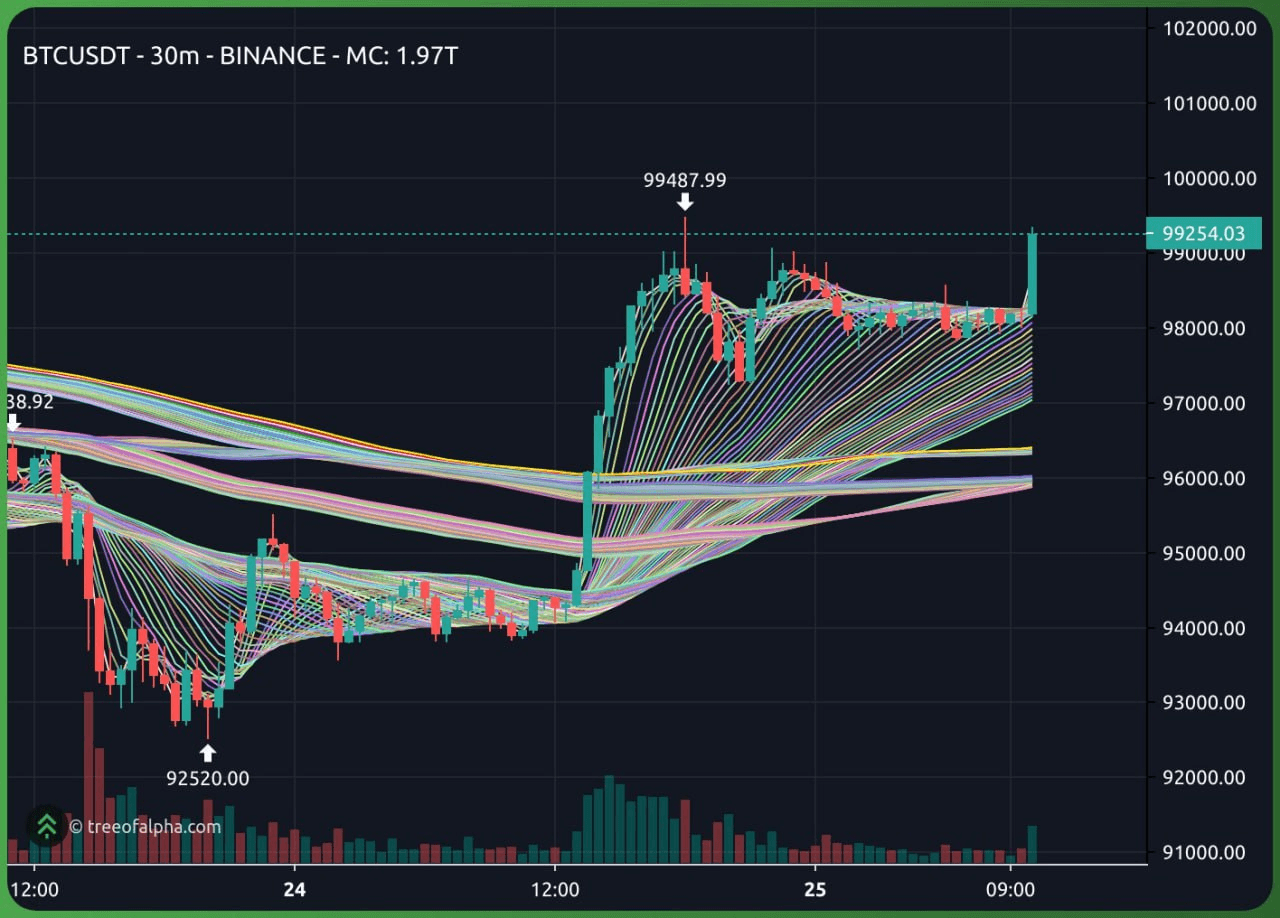Click the BTCUSDT - 30m - BINANCE chart title
1280x918 pixels.
pyautogui.click(x=240, y=56)
